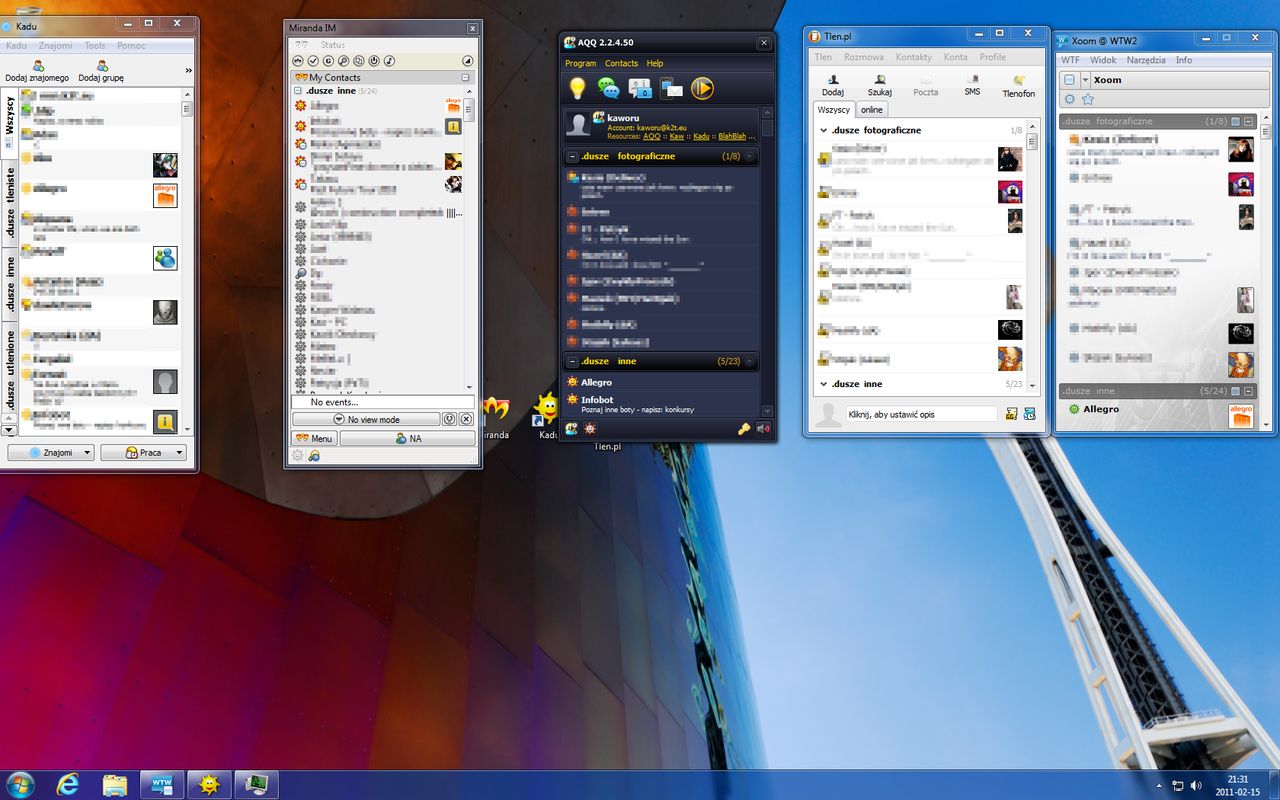Select .dusze tleniste vertical tab in Kadu

click(x=10, y=203)
